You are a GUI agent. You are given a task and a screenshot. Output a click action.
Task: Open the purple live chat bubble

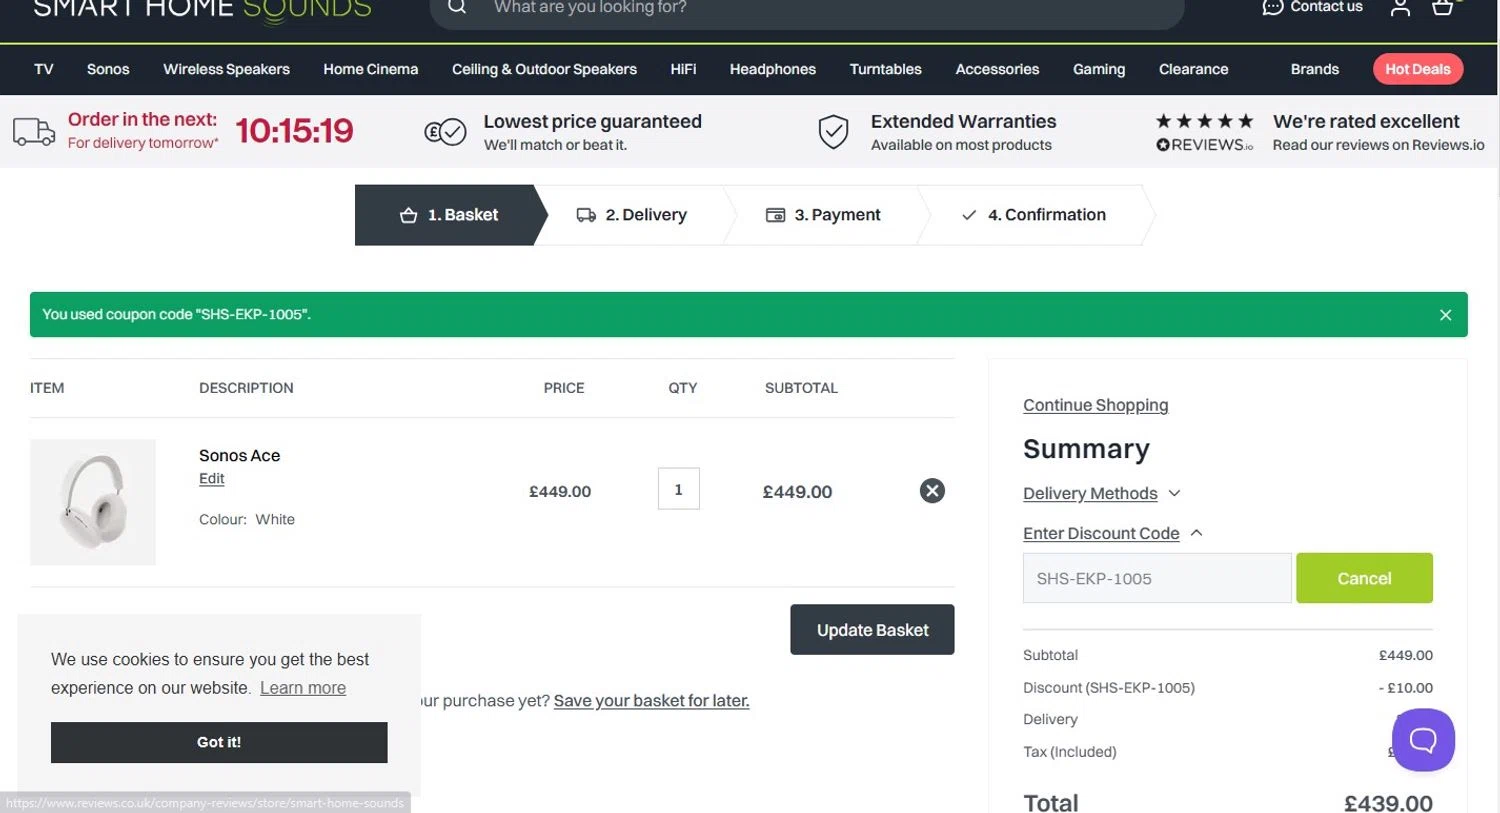coord(1423,740)
